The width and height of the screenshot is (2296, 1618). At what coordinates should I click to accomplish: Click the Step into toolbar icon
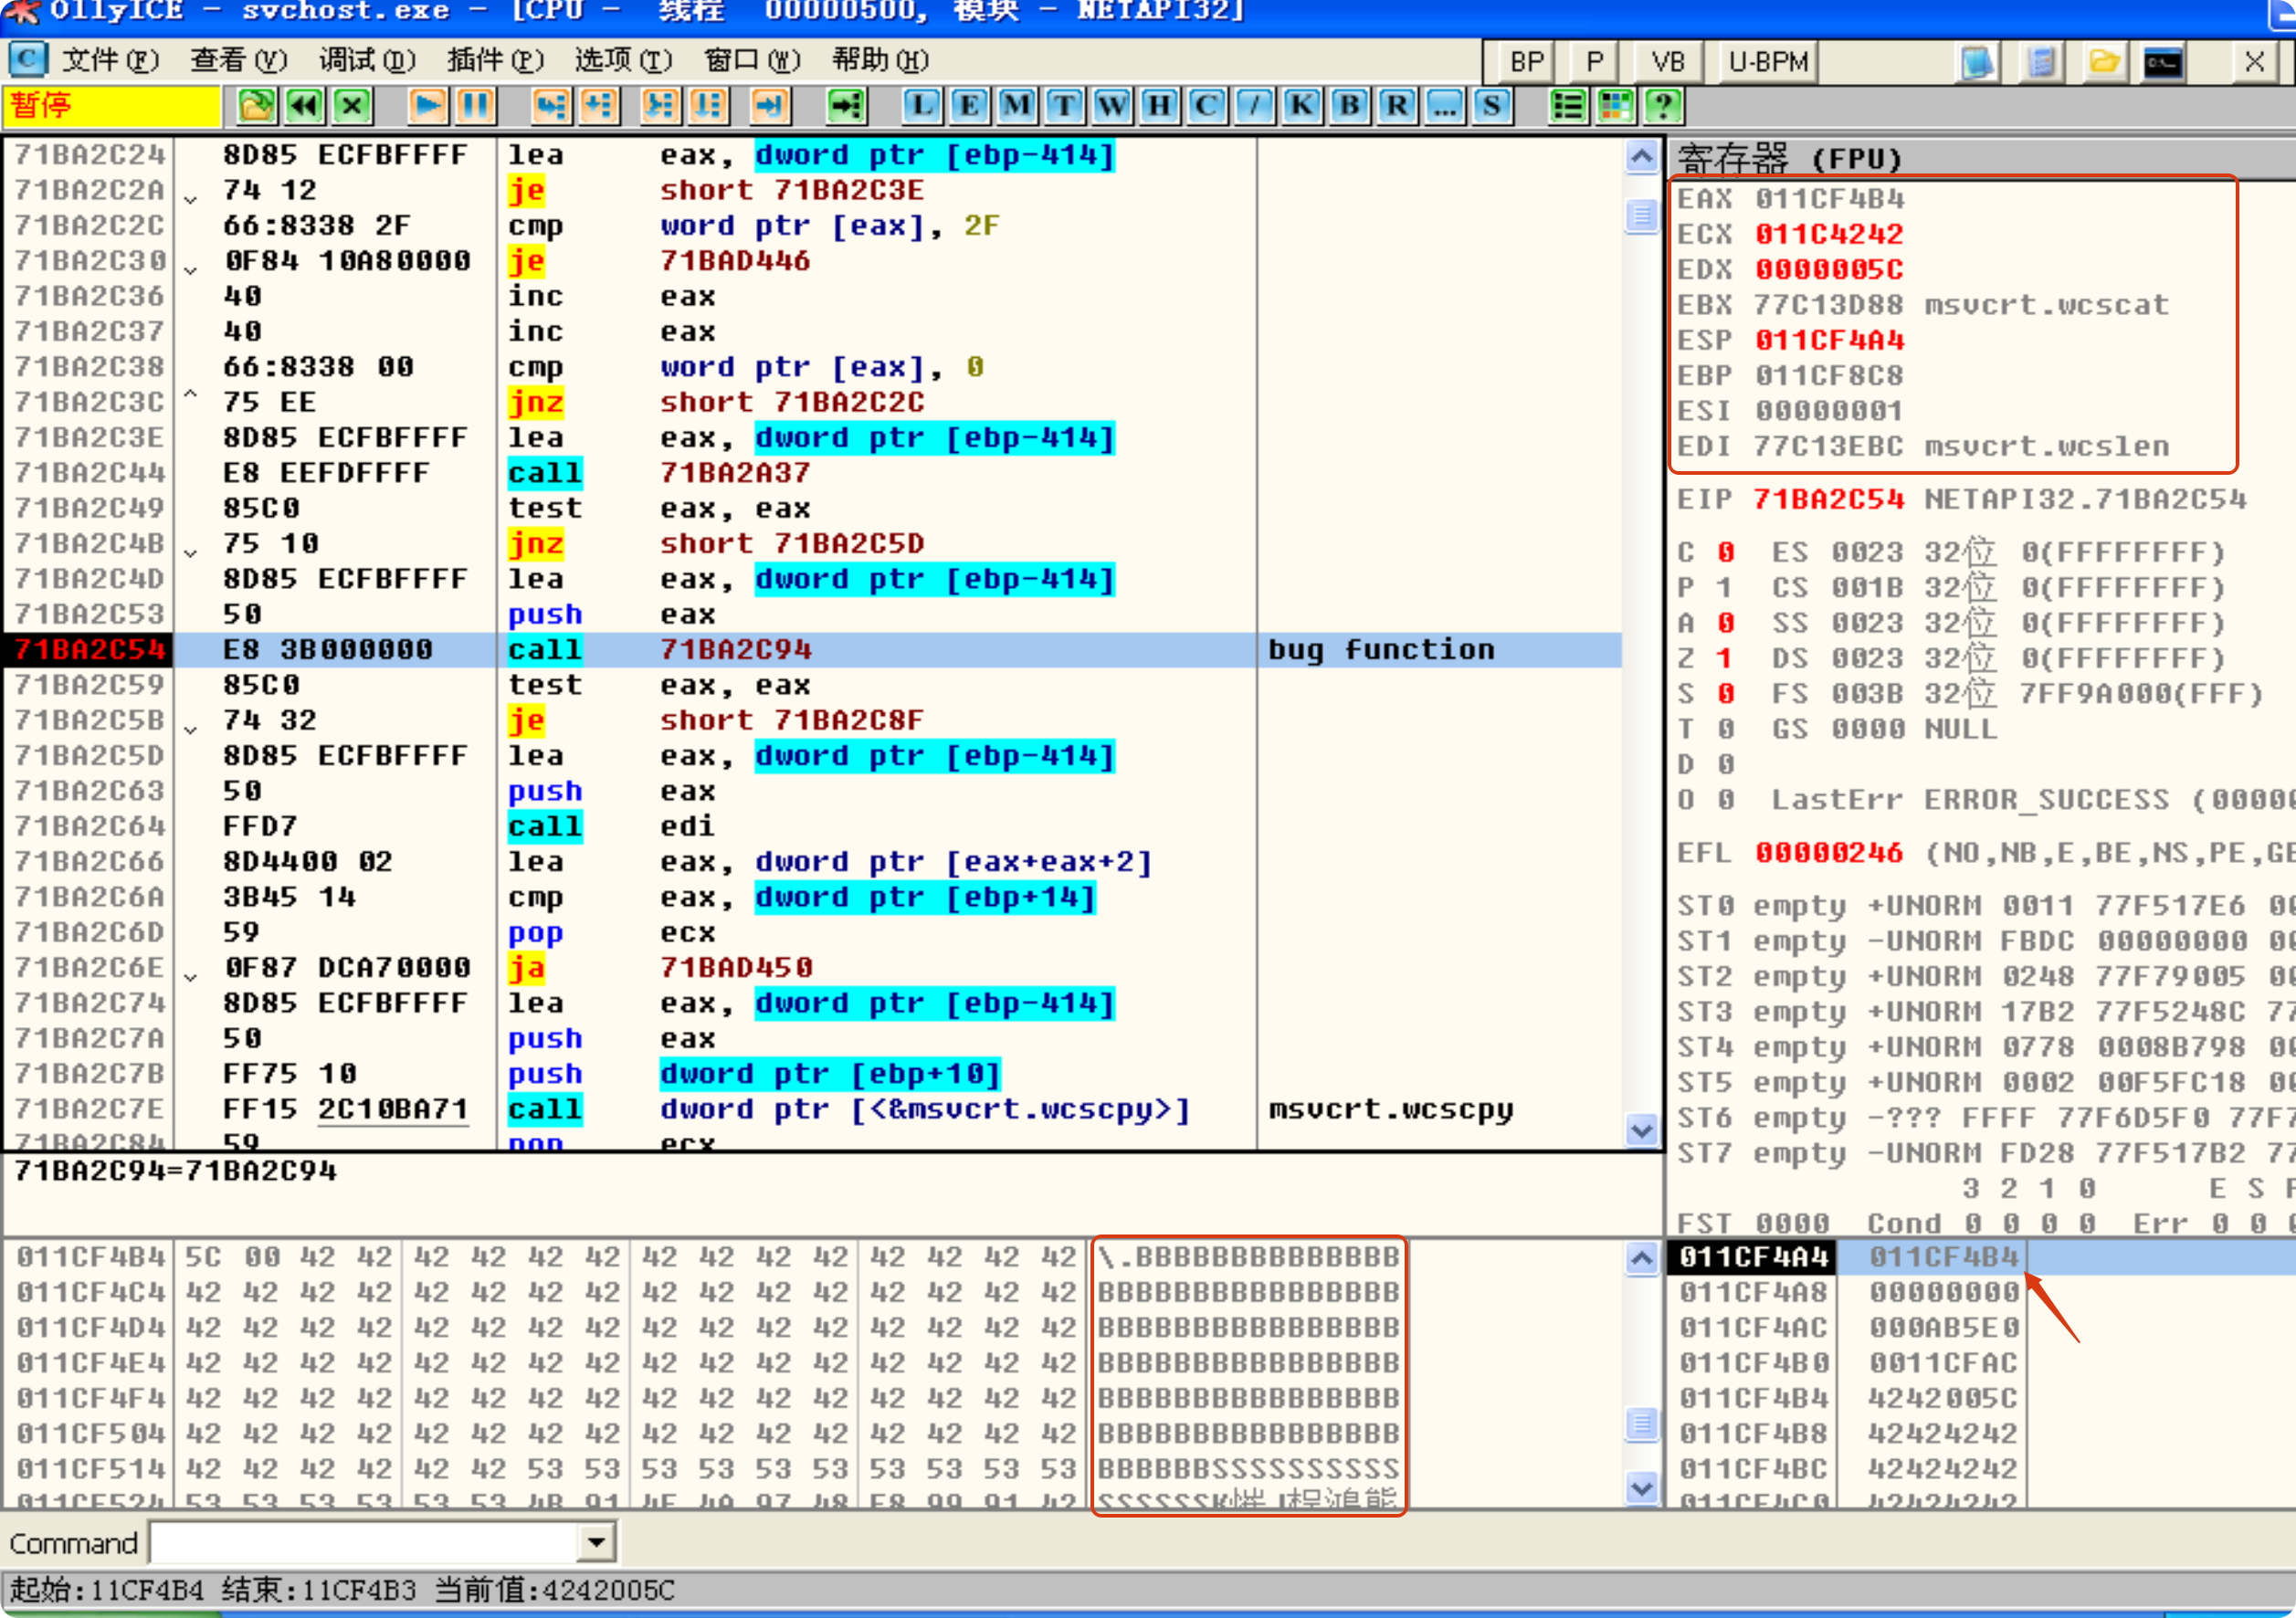click(551, 106)
